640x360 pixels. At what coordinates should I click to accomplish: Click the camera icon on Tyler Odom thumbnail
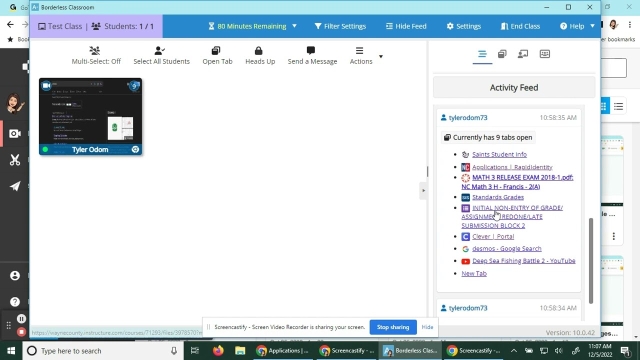46,85
